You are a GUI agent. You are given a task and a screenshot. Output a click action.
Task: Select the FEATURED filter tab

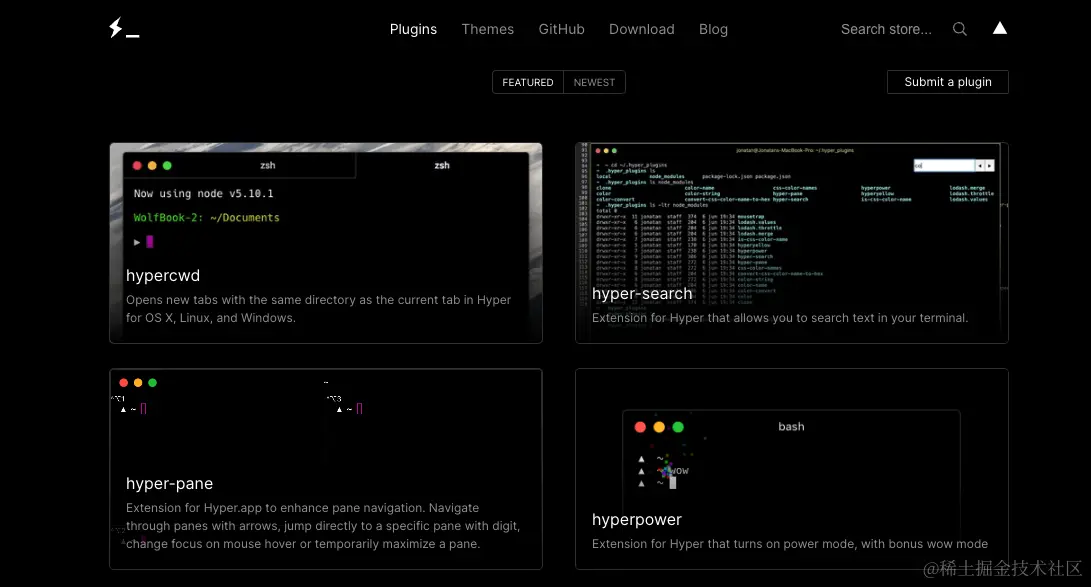point(528,82)
